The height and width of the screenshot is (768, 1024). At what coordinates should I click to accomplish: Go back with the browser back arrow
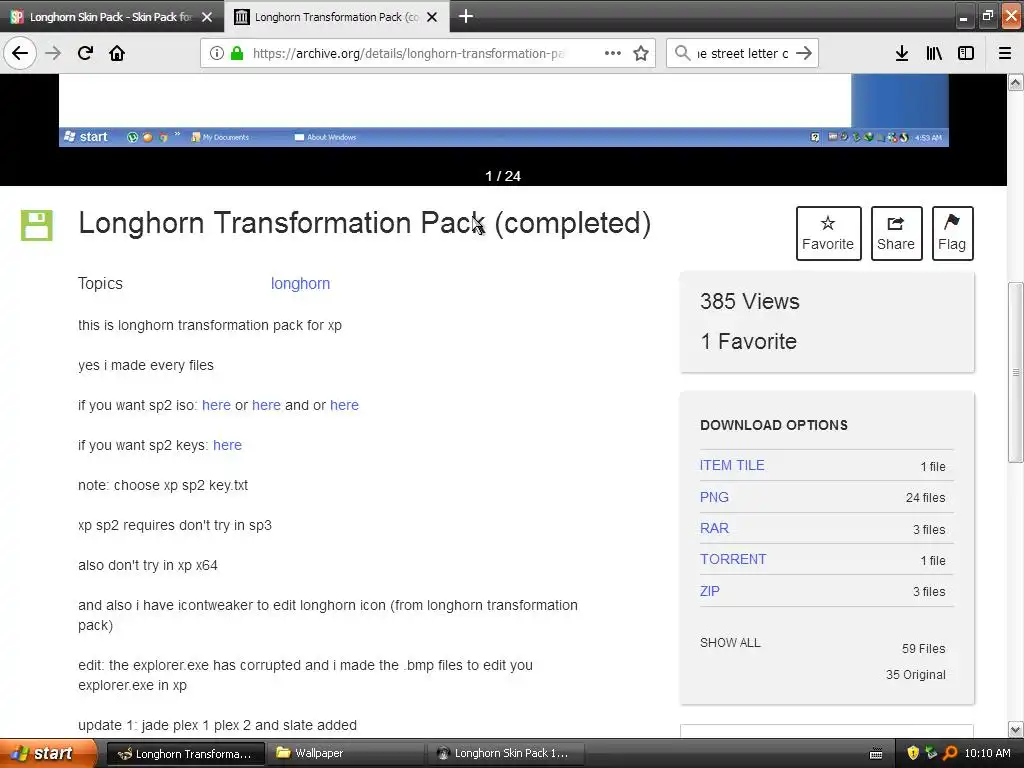20,53
